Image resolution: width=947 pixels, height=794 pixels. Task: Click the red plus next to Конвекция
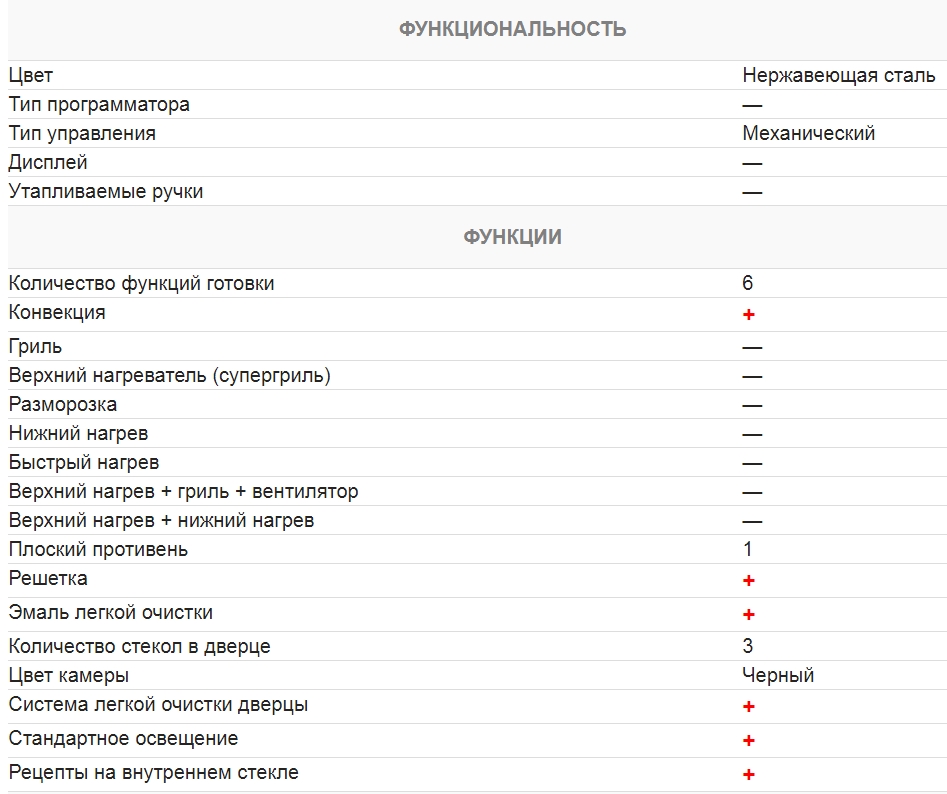pos(749,314)
